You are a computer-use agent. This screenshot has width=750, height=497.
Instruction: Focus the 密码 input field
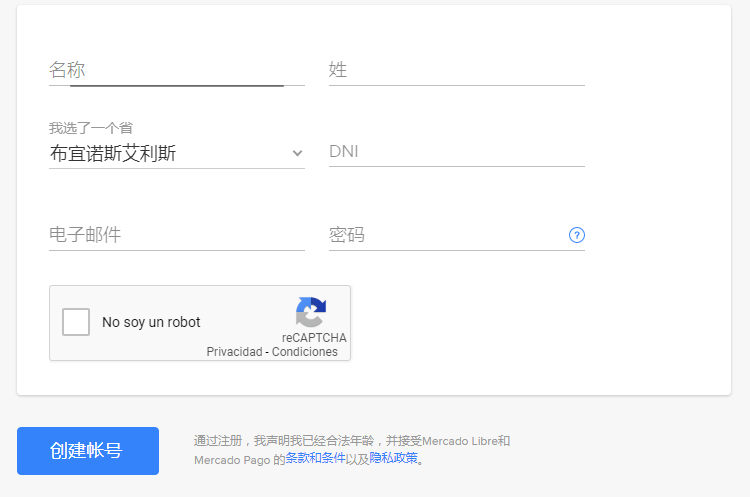click(x=445, y=235)
